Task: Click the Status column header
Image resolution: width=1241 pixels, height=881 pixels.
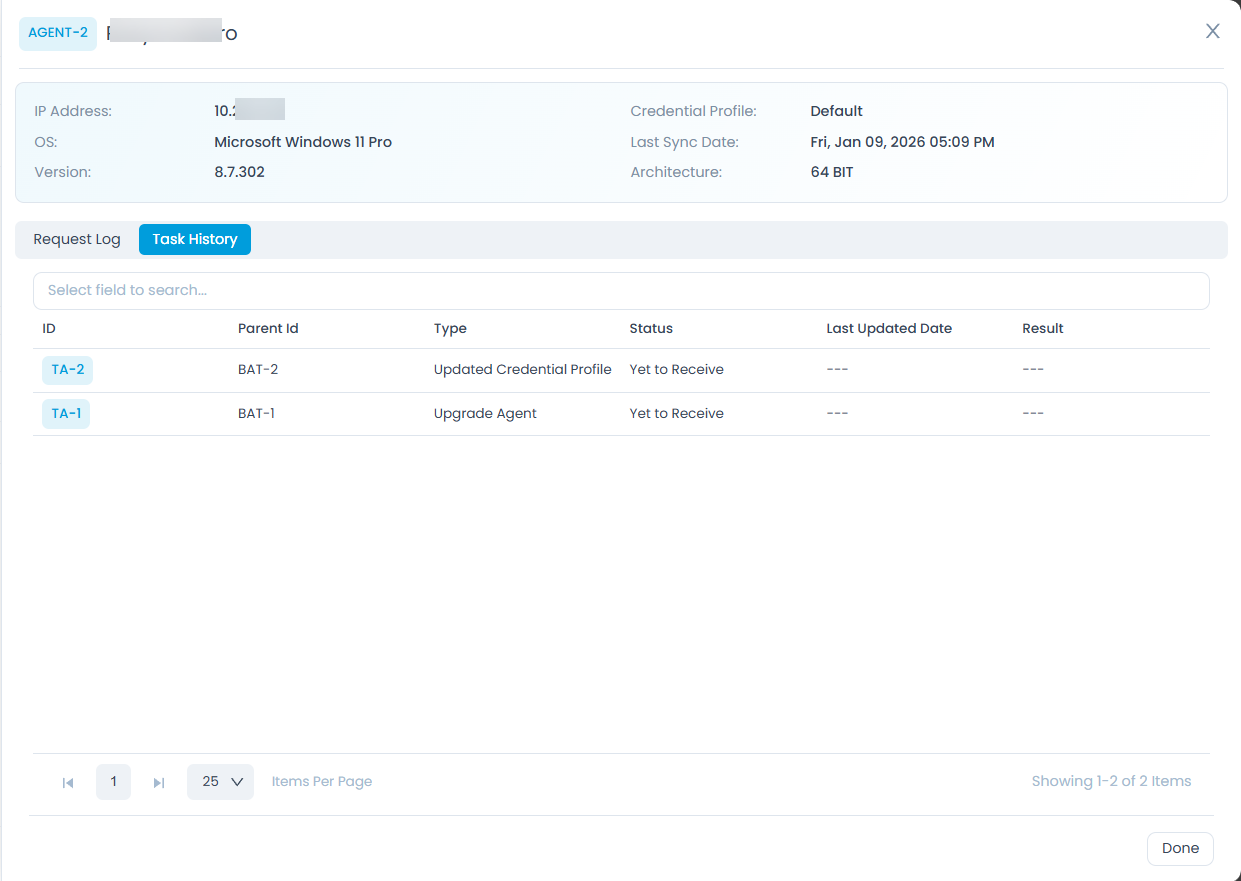Action: pos(651,328)
